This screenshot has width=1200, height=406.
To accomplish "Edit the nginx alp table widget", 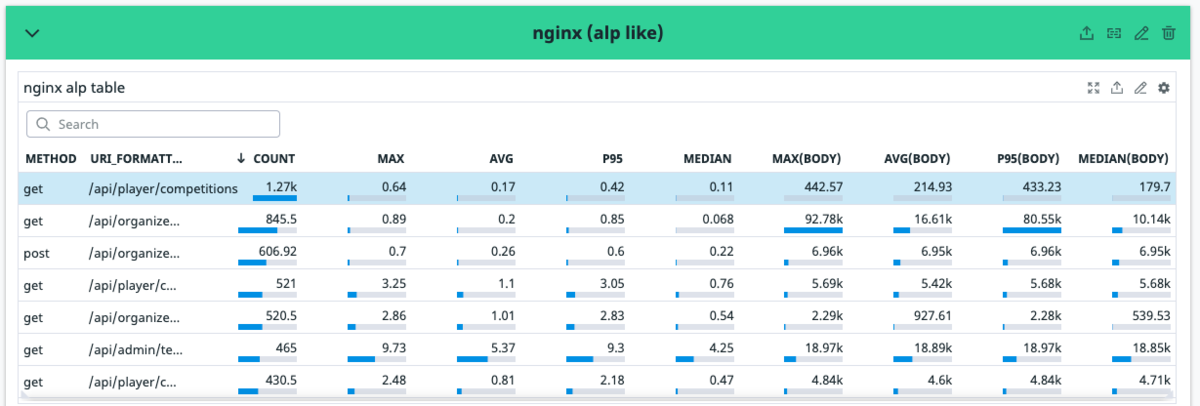I will tap(1140, 88).
